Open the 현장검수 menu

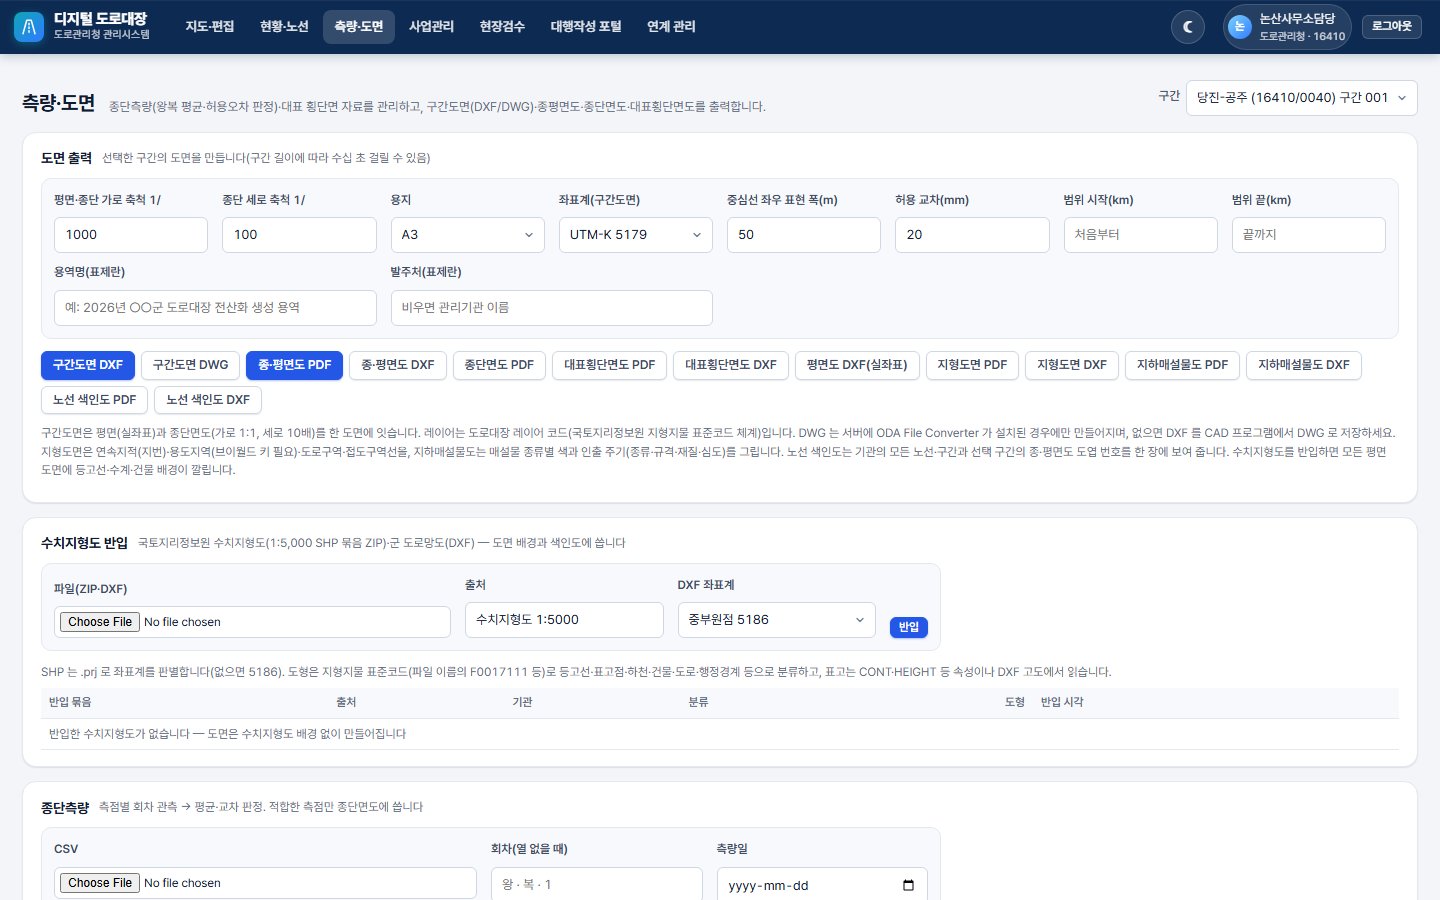point(502,27)
